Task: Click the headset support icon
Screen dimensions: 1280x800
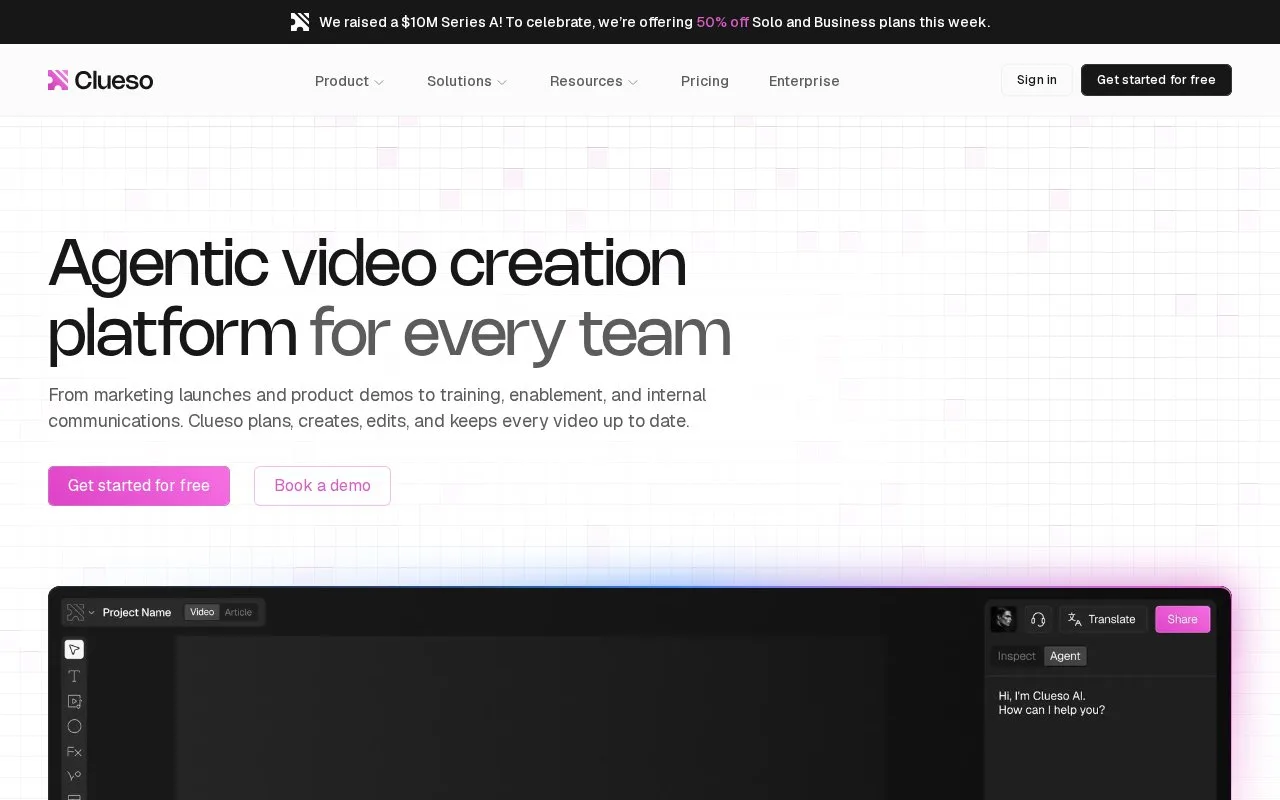Action: (1038, 619)
